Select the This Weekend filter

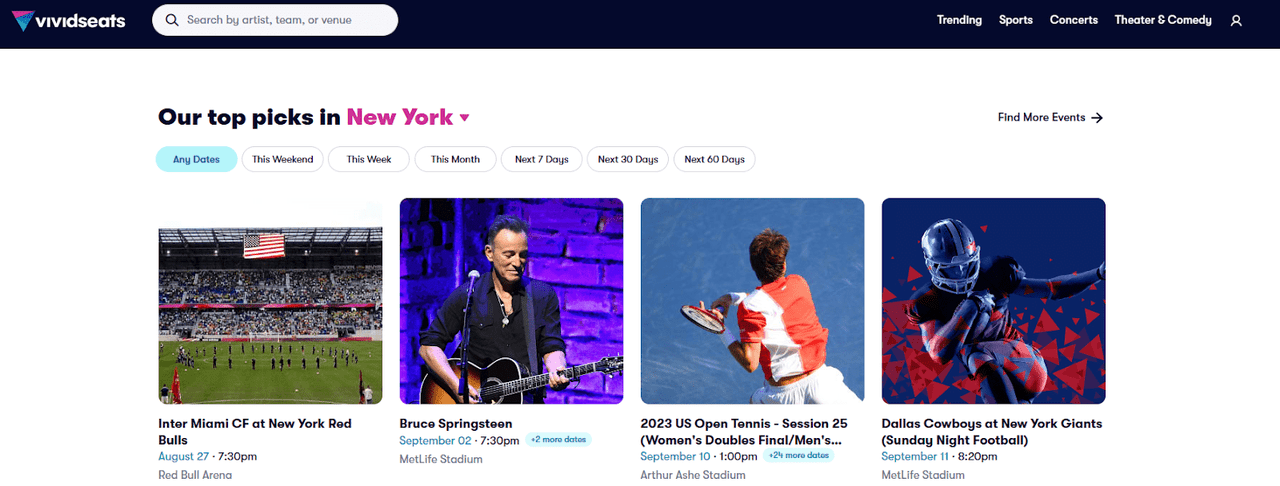point(283,159)
